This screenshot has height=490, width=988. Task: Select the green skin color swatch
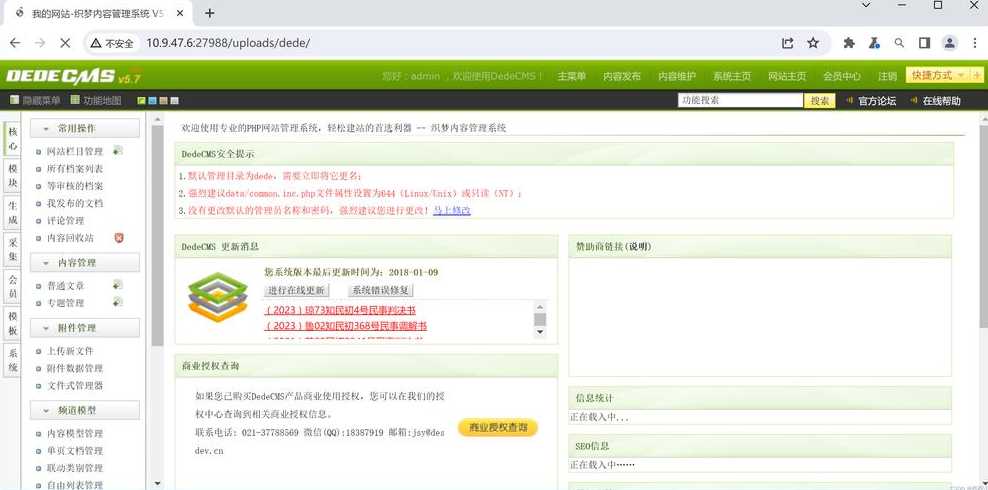142,100
